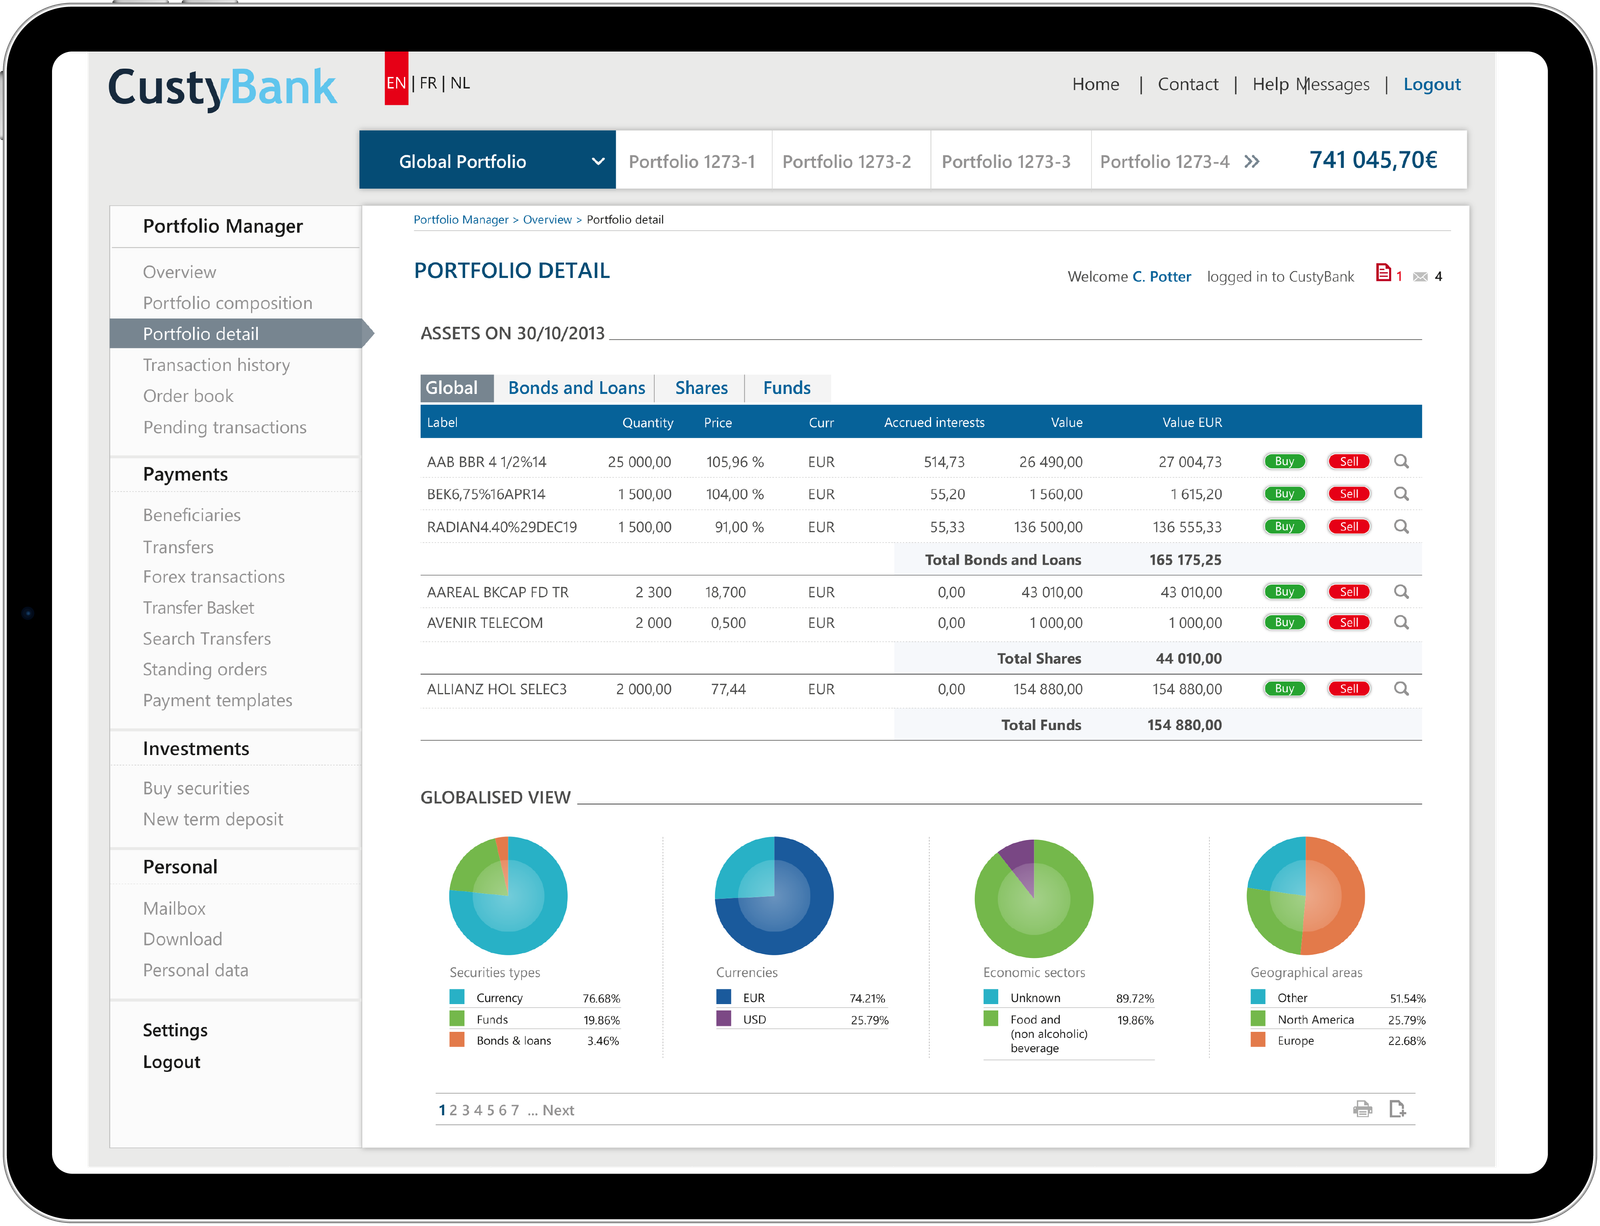Open the Portfolio 1273-2 tab

pyautogui.click(x=846, y=162)
